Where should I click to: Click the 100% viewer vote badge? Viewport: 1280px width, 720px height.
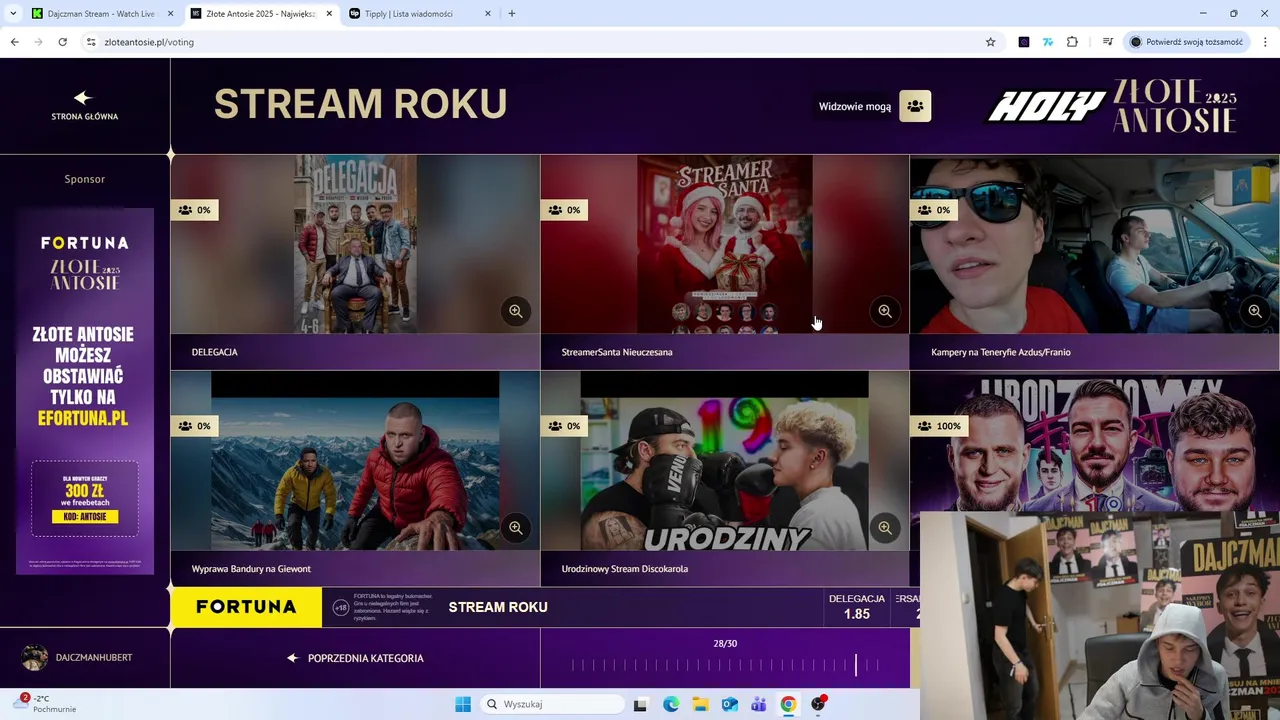(x=940, y=426)
